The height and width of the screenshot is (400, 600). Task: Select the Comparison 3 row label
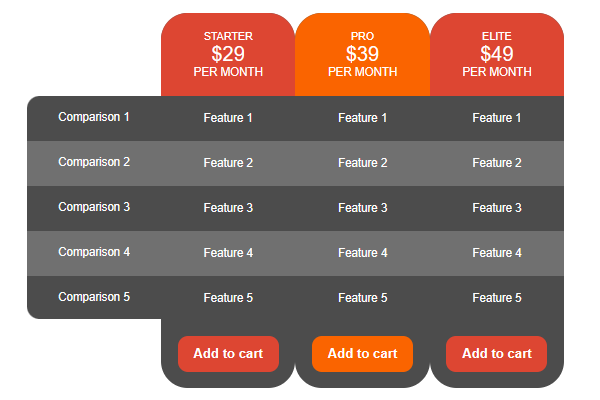(x=94, y=207)
